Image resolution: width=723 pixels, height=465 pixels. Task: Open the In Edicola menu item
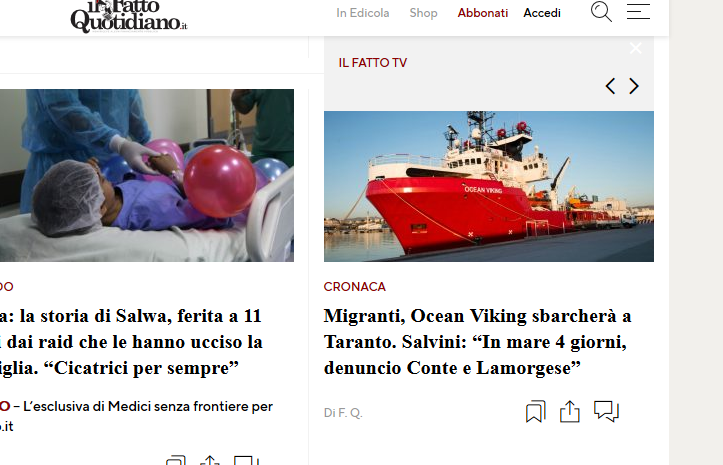click(x=362, y=13)
